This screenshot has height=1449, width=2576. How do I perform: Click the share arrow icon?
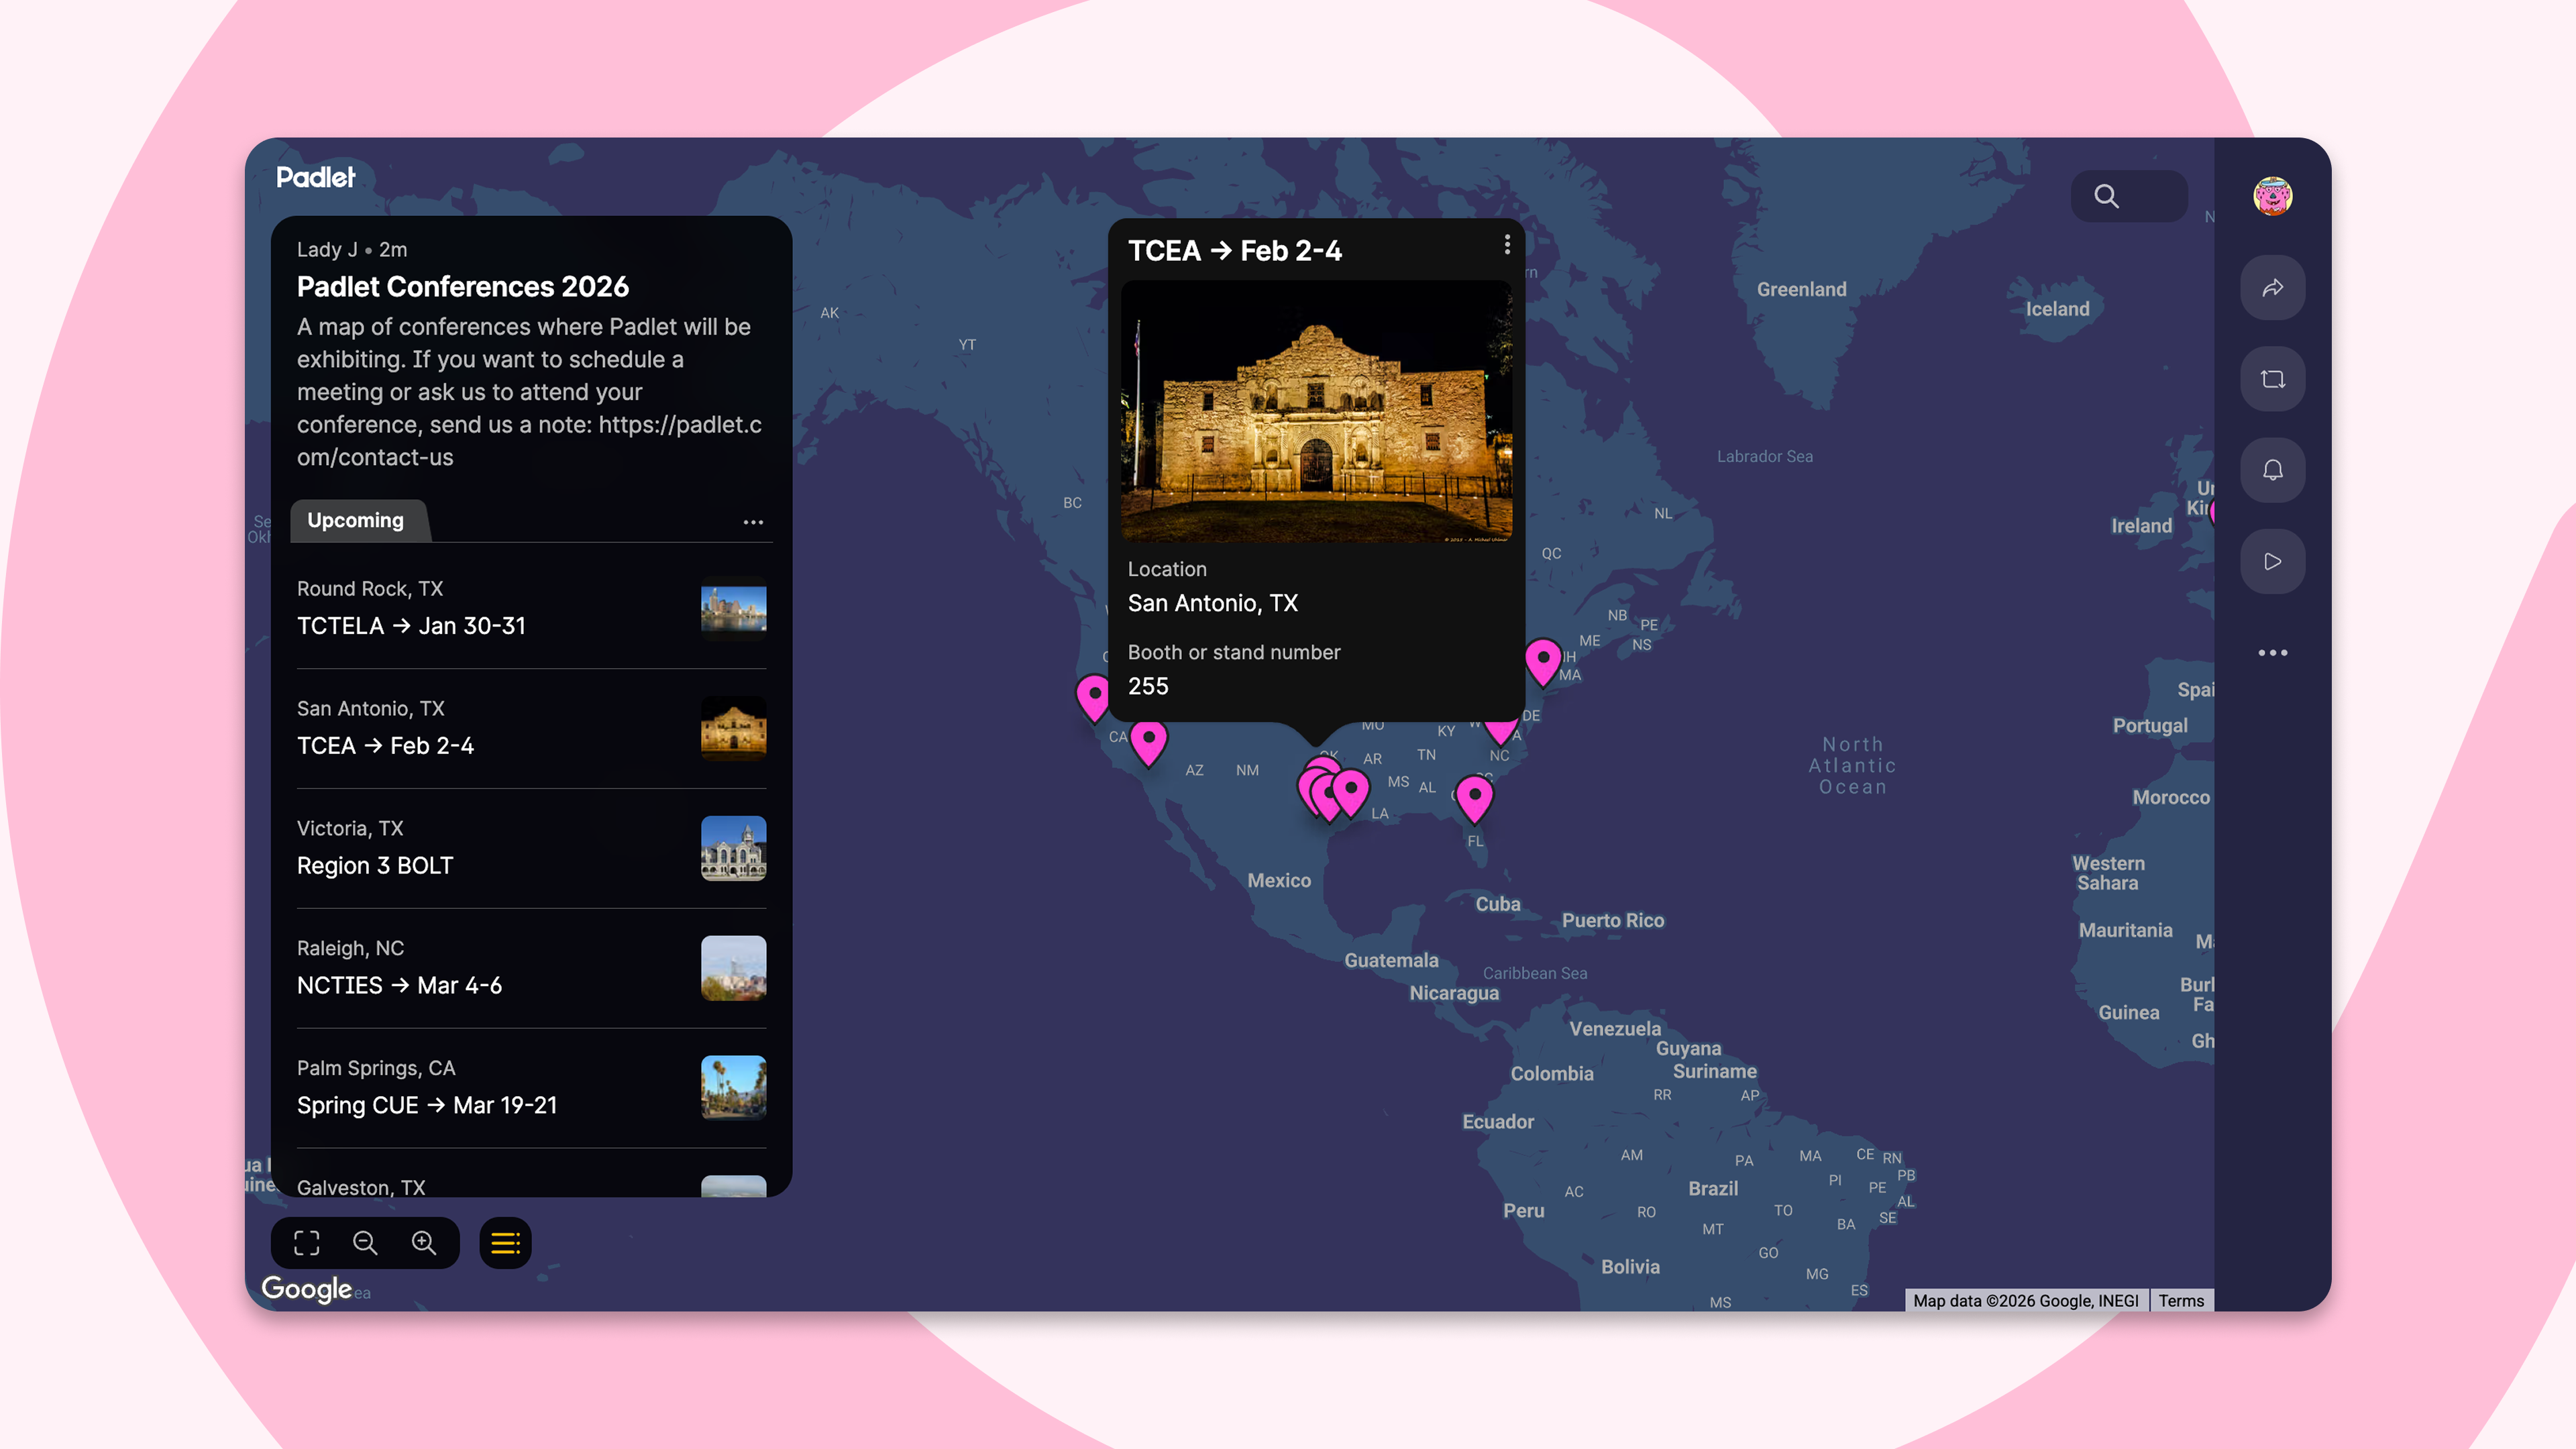pos(2272,288)
